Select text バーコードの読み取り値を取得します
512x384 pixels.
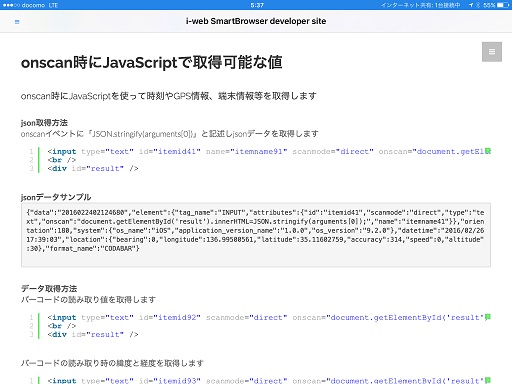(88, 299)
